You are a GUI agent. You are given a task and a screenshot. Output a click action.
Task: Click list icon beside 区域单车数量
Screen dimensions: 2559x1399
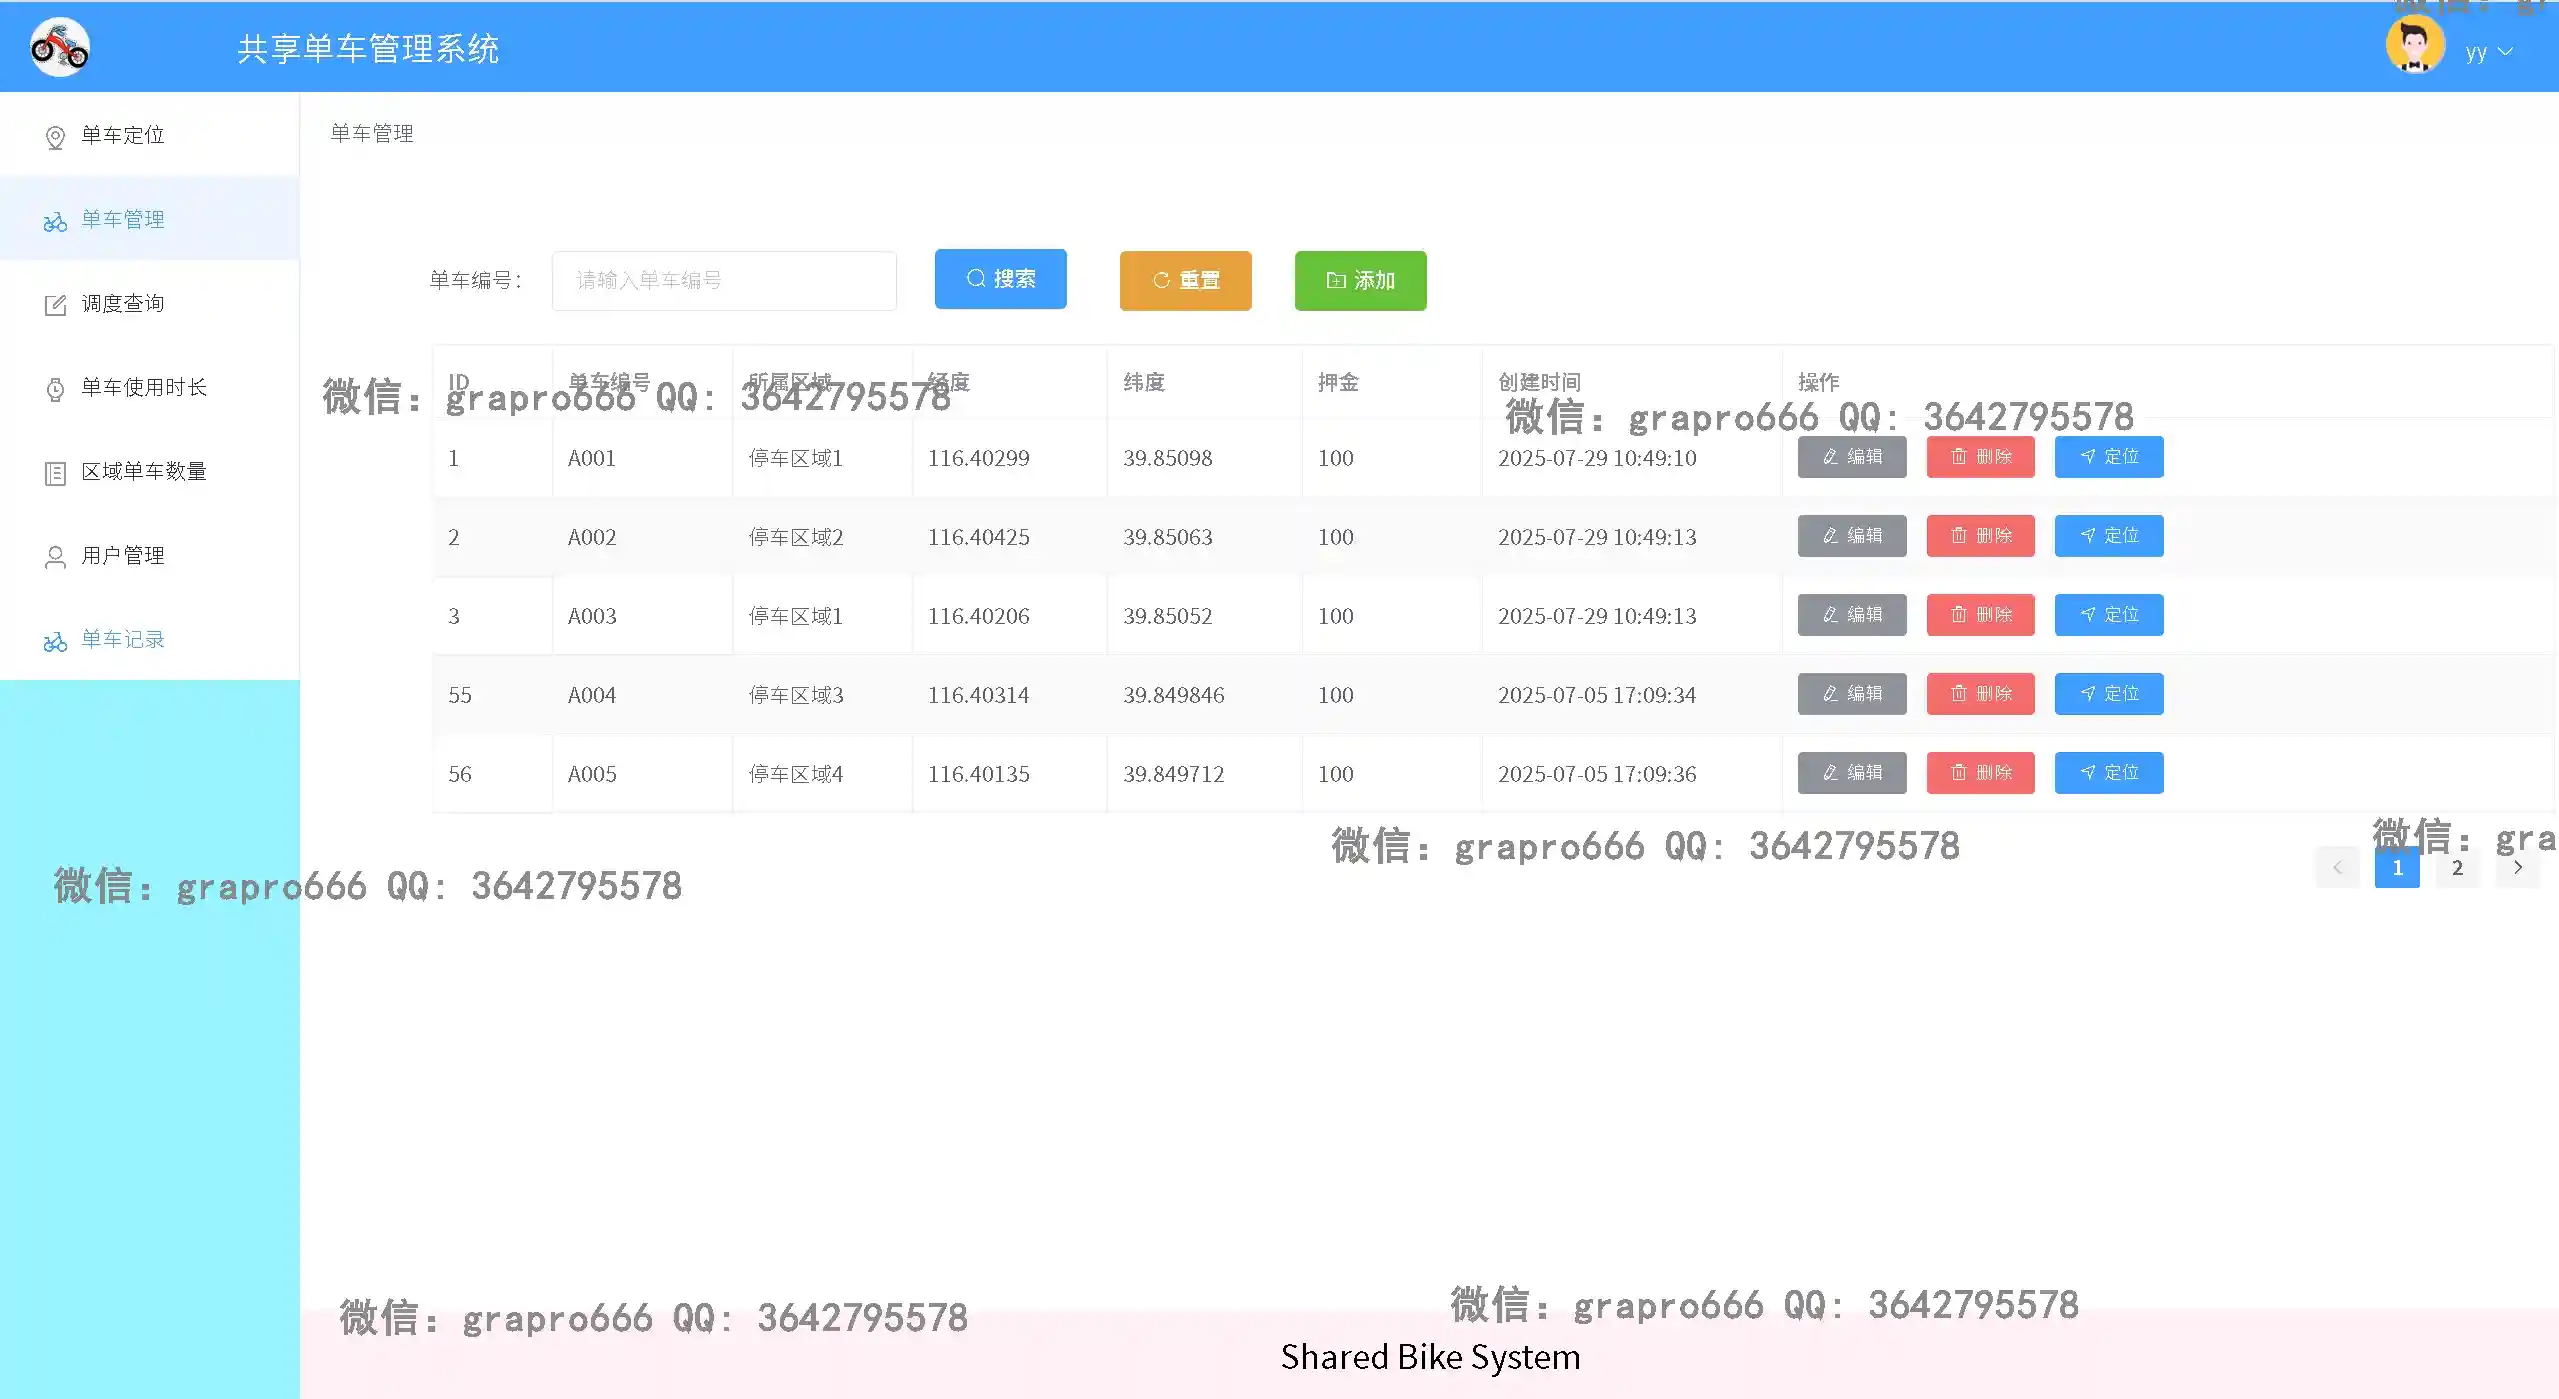click(56, 473)
